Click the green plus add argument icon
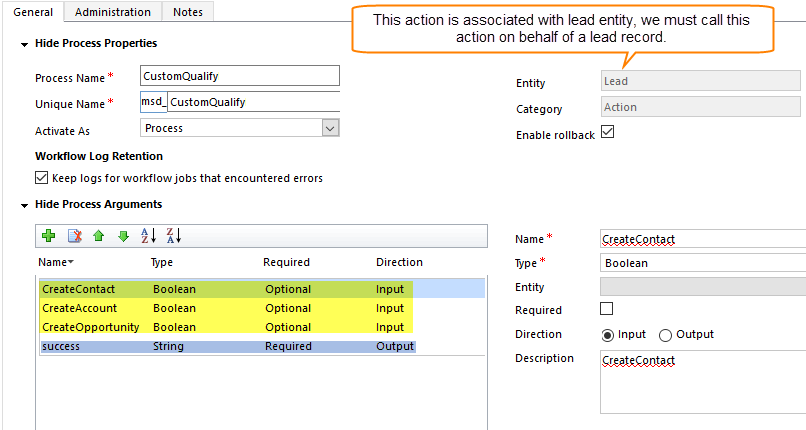This screenshot has height=430, width=806. click(48, 236)
